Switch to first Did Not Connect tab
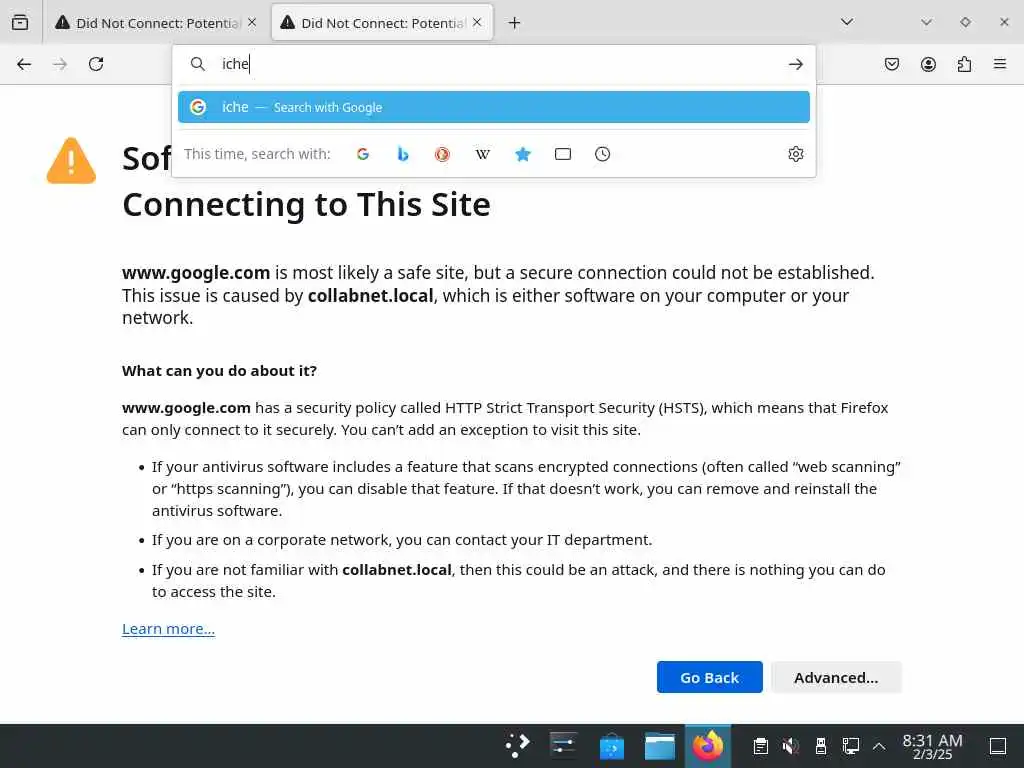This screenshot has width=1024, height=768. (x=155, y=23)
